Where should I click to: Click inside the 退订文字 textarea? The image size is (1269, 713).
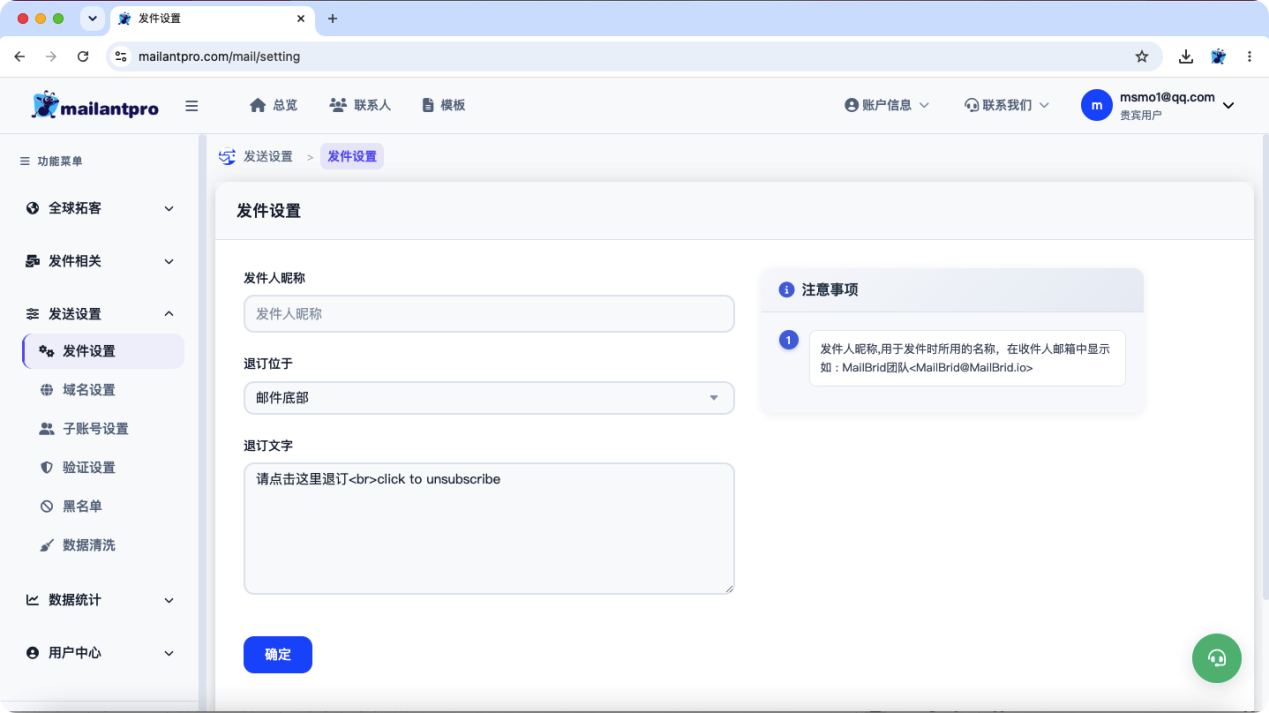click(x=489, y=528)
